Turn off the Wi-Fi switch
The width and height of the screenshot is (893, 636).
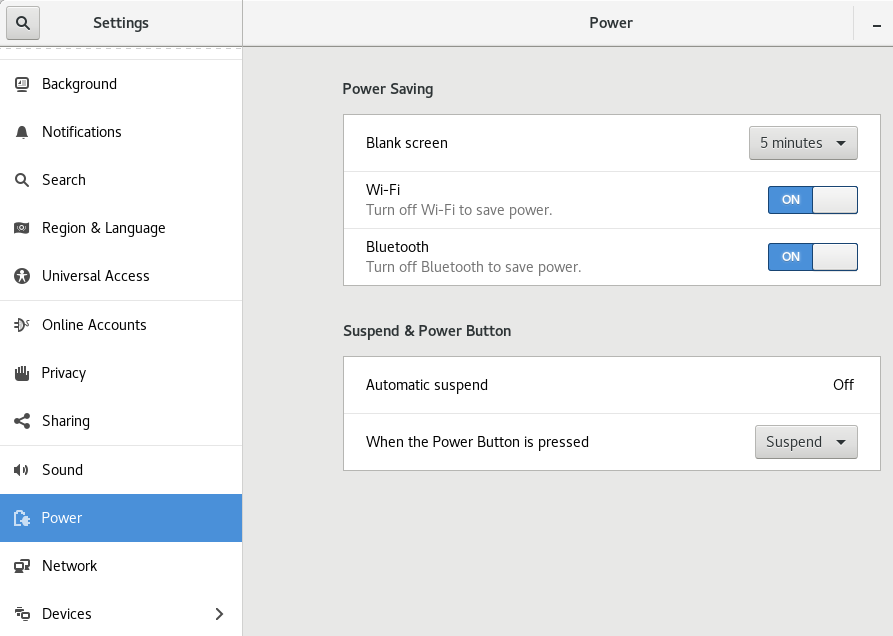[813, 200]
